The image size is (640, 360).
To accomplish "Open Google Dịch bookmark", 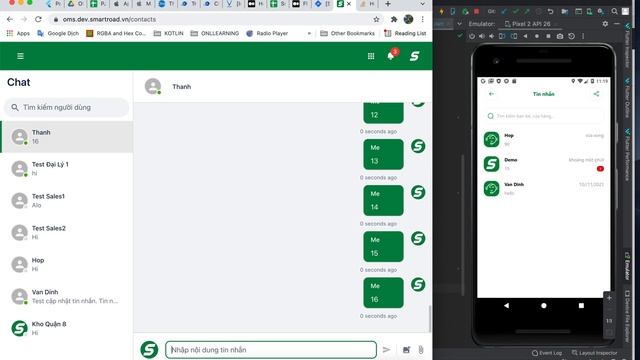I will [58, 33].
